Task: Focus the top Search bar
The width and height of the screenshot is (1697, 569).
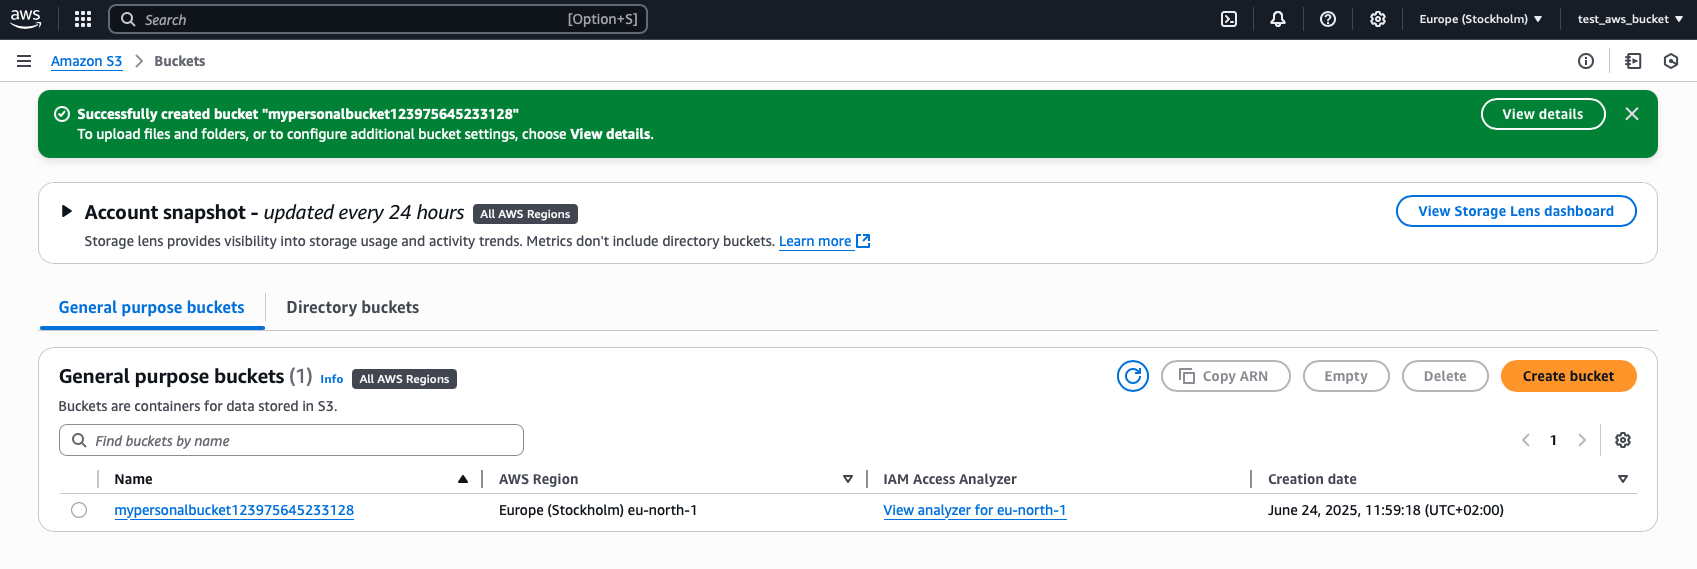Action: point(378,19)
